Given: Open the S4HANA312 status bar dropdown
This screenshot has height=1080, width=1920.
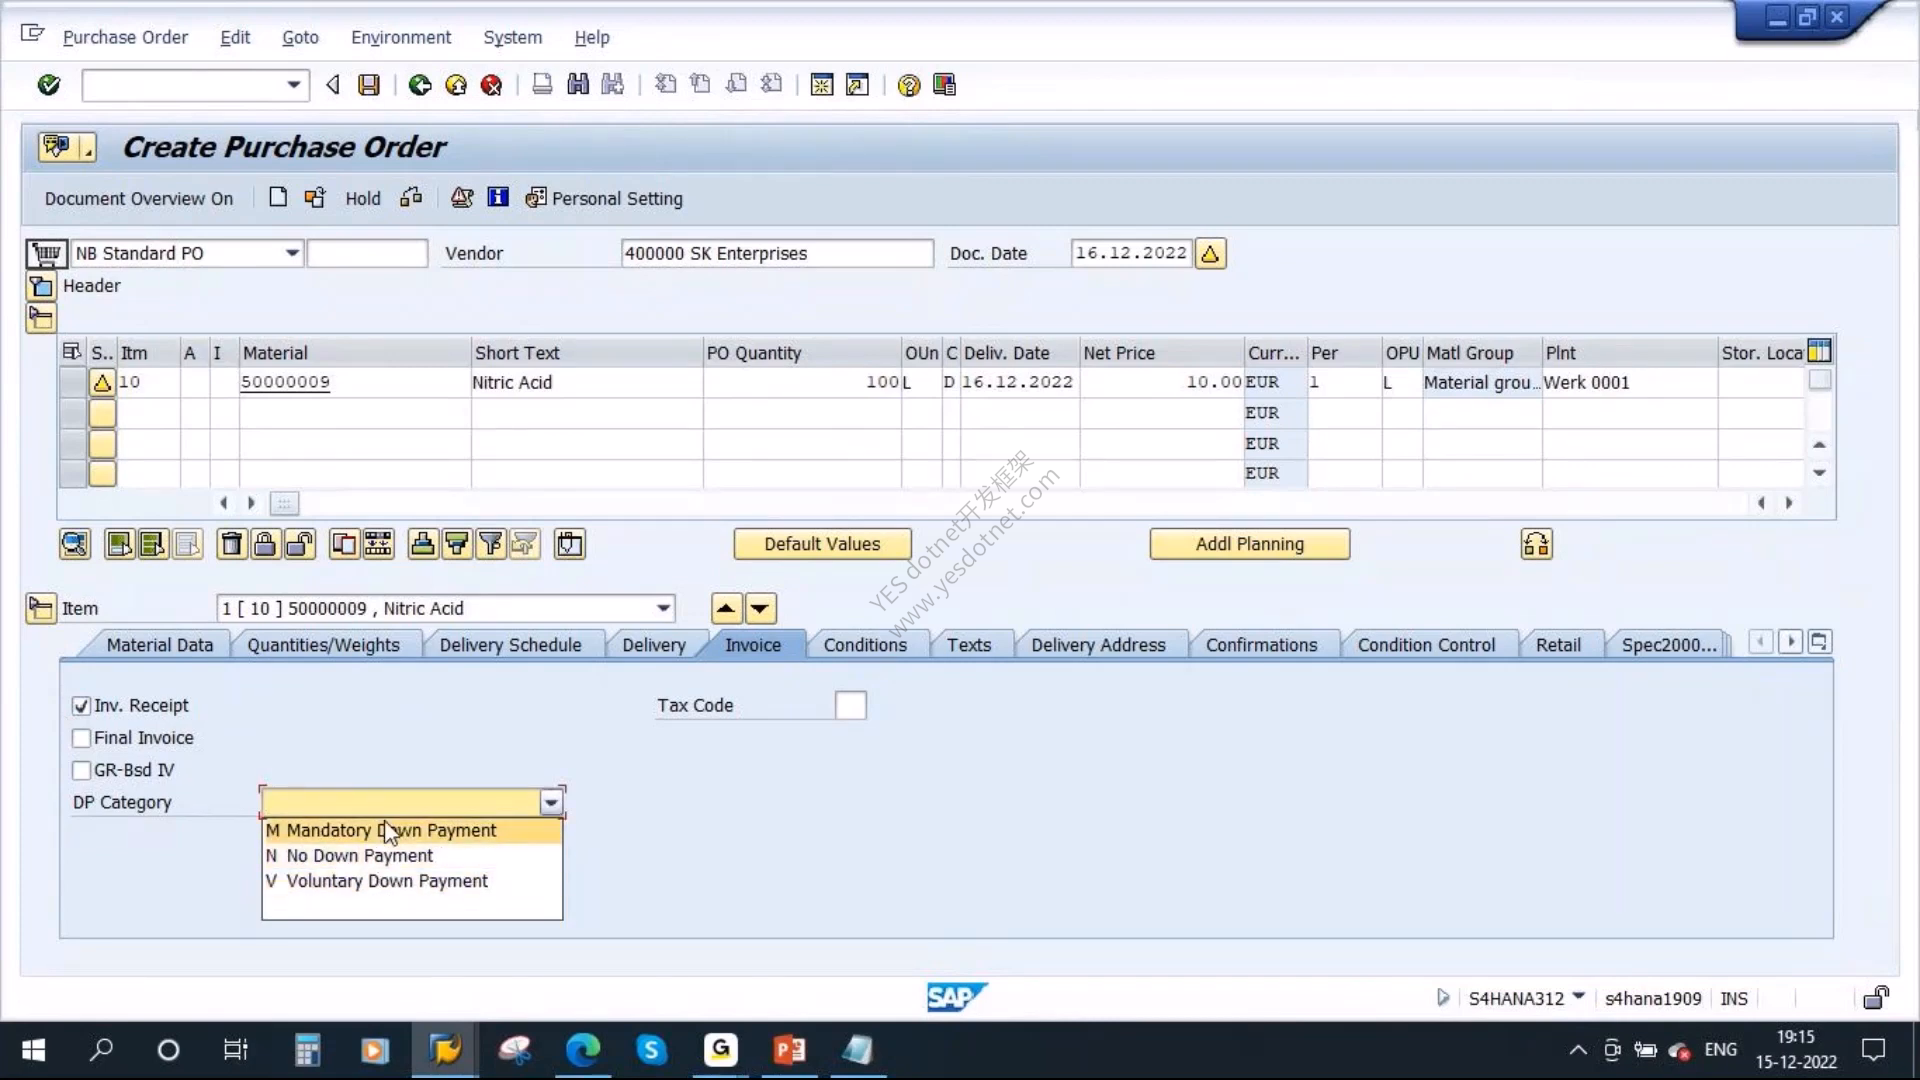Looking at the screenshot, I should point(1579,997).
